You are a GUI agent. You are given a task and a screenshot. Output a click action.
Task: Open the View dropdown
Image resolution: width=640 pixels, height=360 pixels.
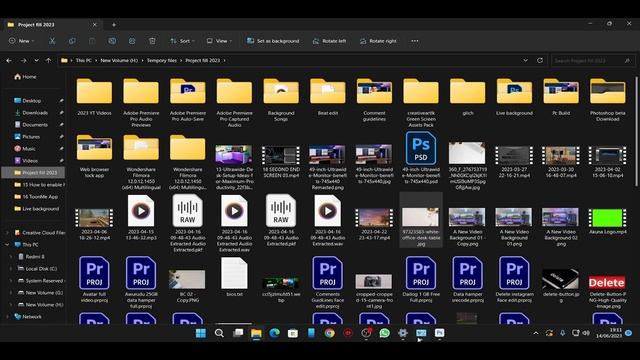[219, 41]
